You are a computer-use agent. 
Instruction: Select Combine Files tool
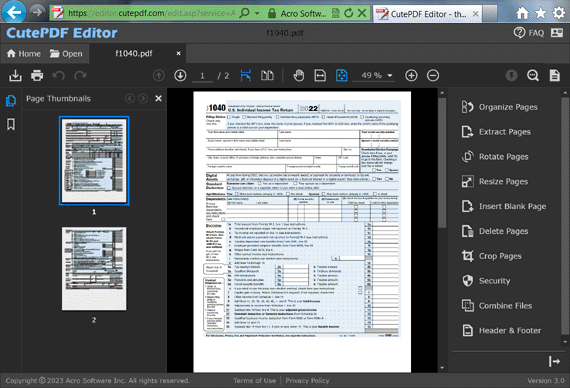tap(497, 305)
